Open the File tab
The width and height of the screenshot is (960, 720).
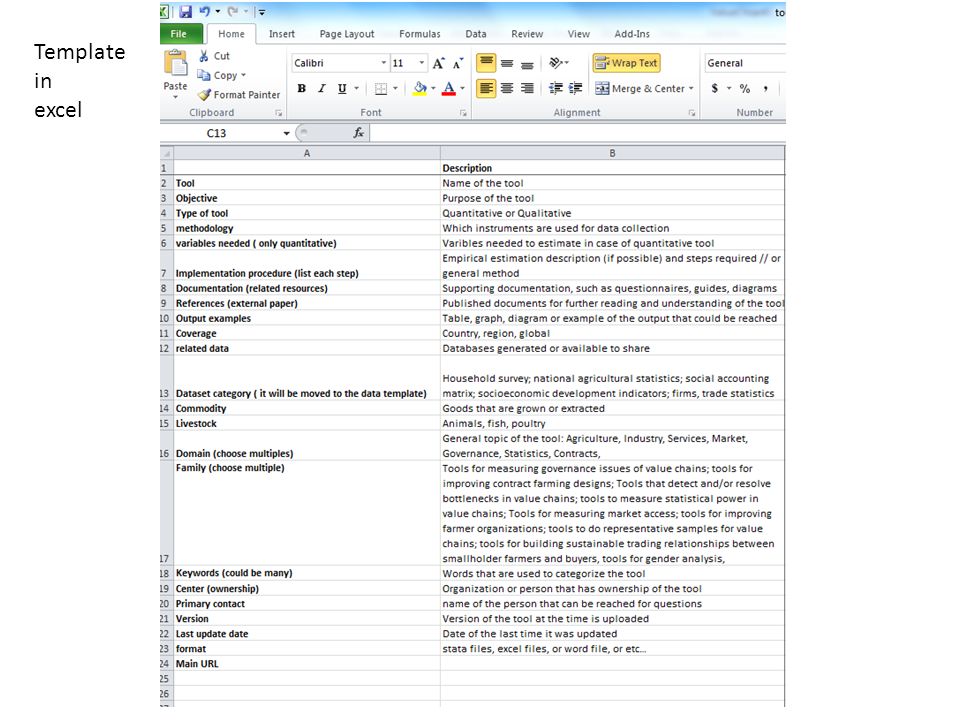click(x=181, y=34)
